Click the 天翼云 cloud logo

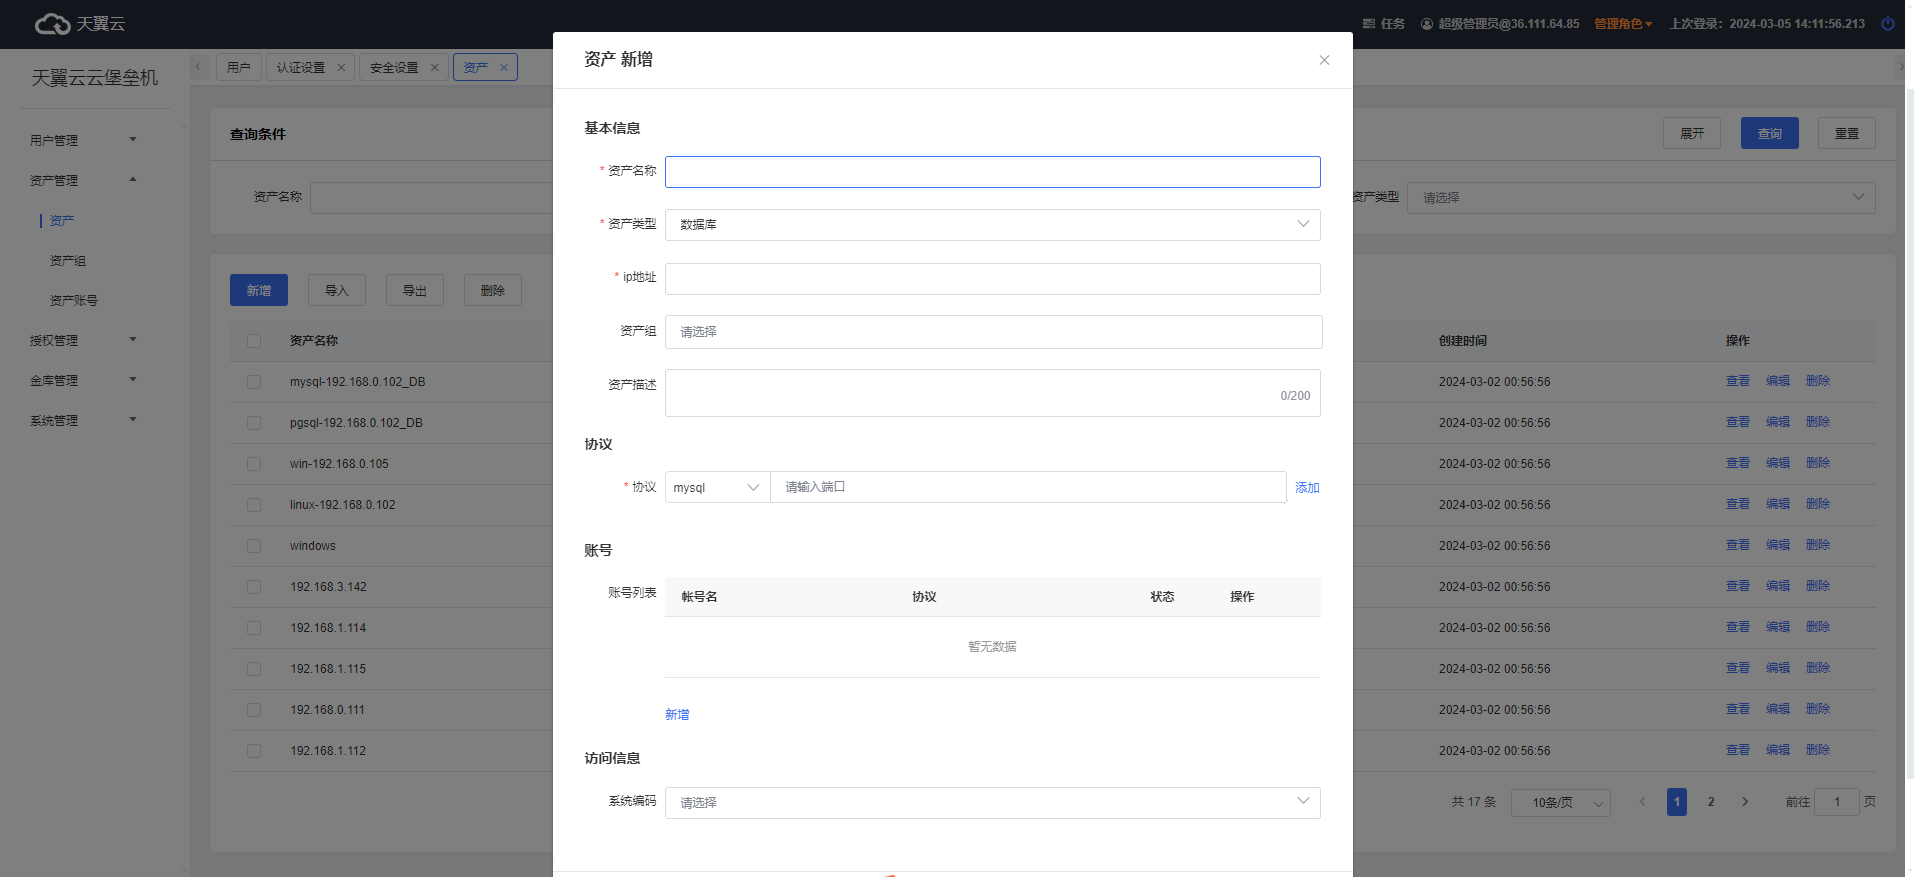53,24
